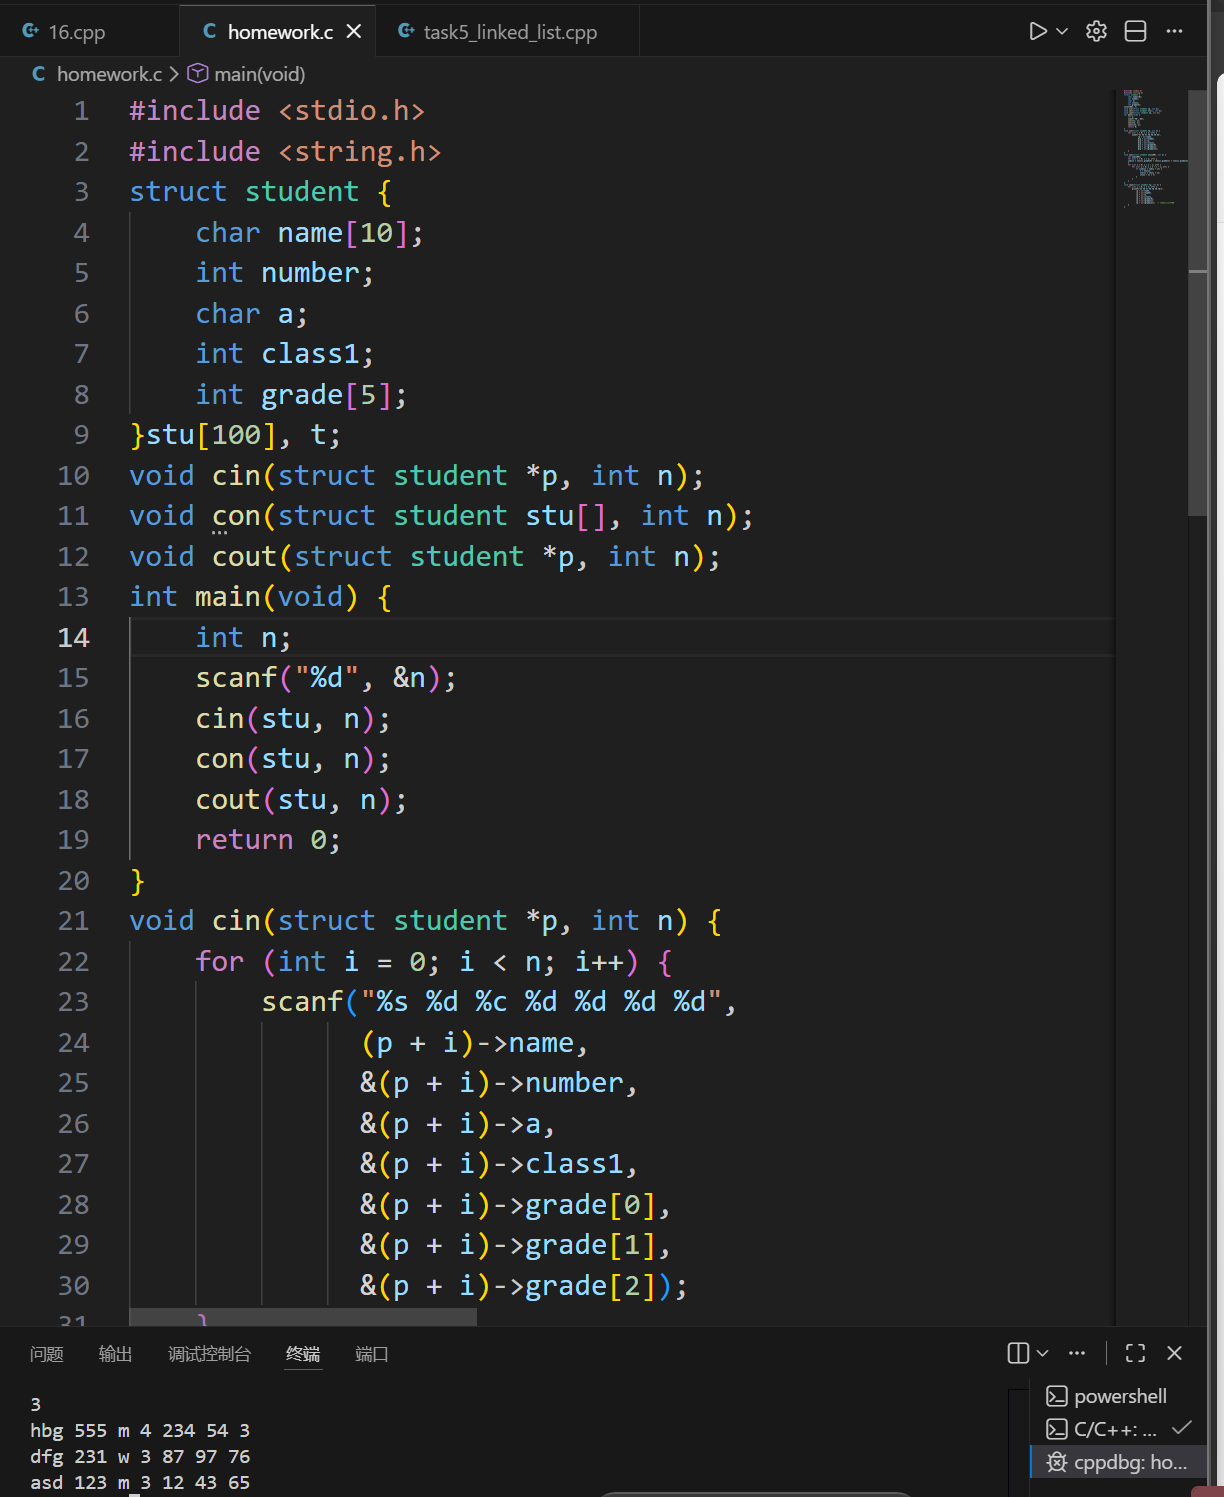Screen dimensions: 1224x1497
Task: Open the terminal panel More Actions ellipsis
Action: [x=1077, y=1353]
